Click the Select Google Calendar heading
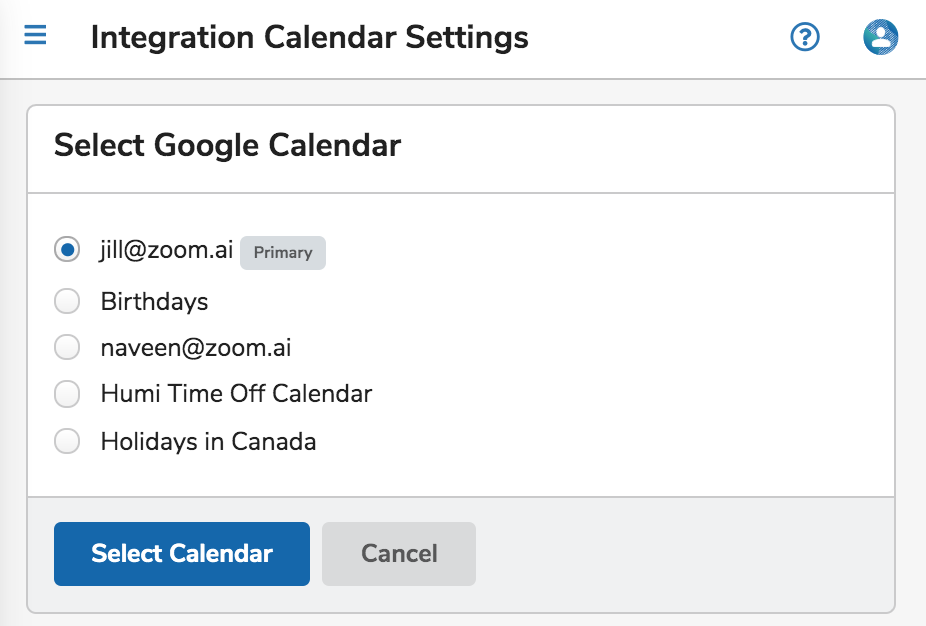The width and height of the screenshot is (926, 626). click(x=227, y=145)
